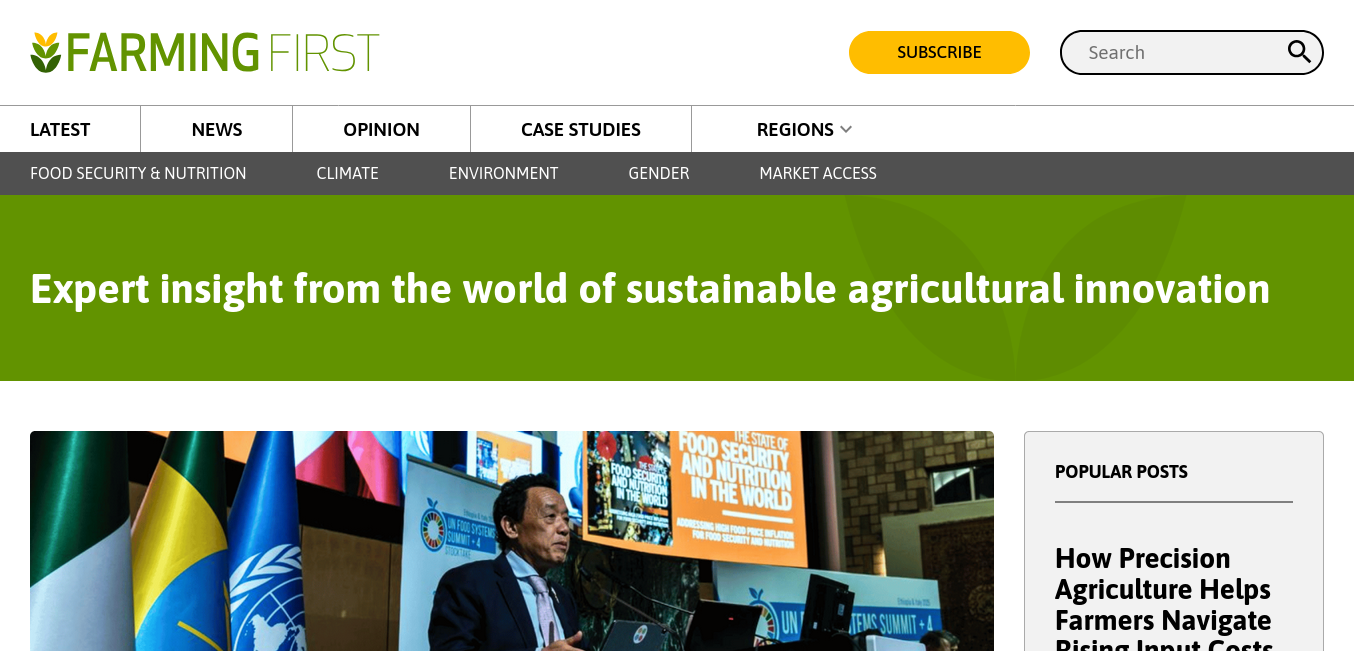The image size is (1366, 651).
Task: Click the Popular Posts heading
Action: pyautogui.click(x=1121, y=471)
